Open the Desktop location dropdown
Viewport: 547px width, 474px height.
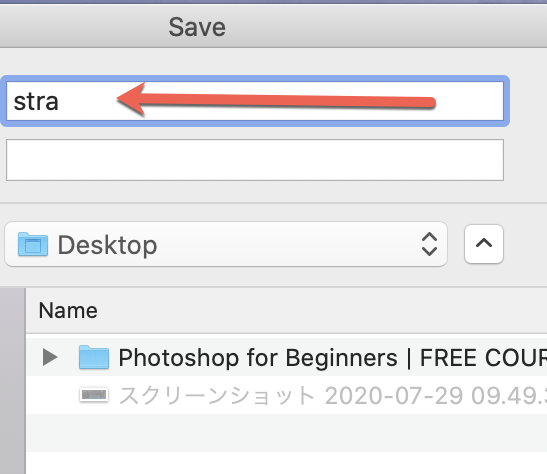(x=226, y=244)
